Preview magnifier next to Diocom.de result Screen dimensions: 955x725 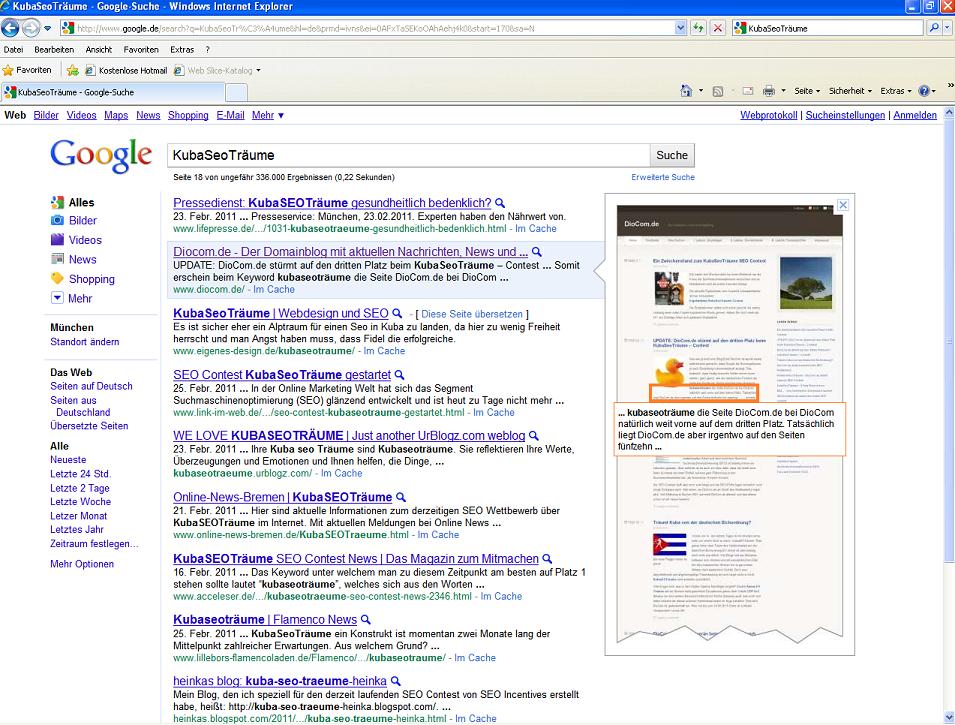(x=537, y=252)
